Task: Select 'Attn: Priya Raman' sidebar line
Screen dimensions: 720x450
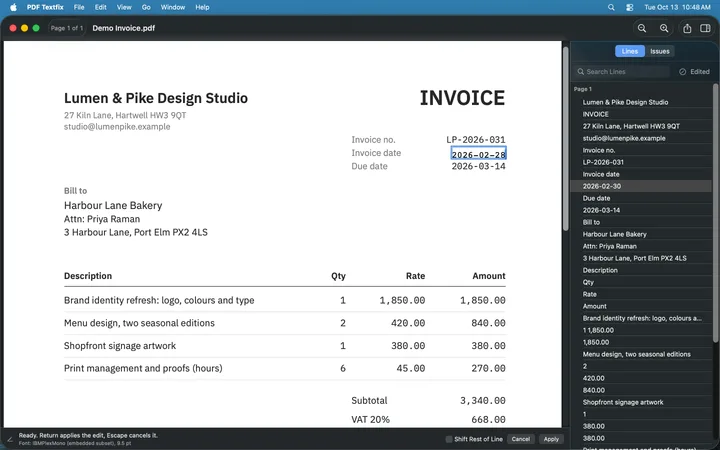Action: [641, 246]
